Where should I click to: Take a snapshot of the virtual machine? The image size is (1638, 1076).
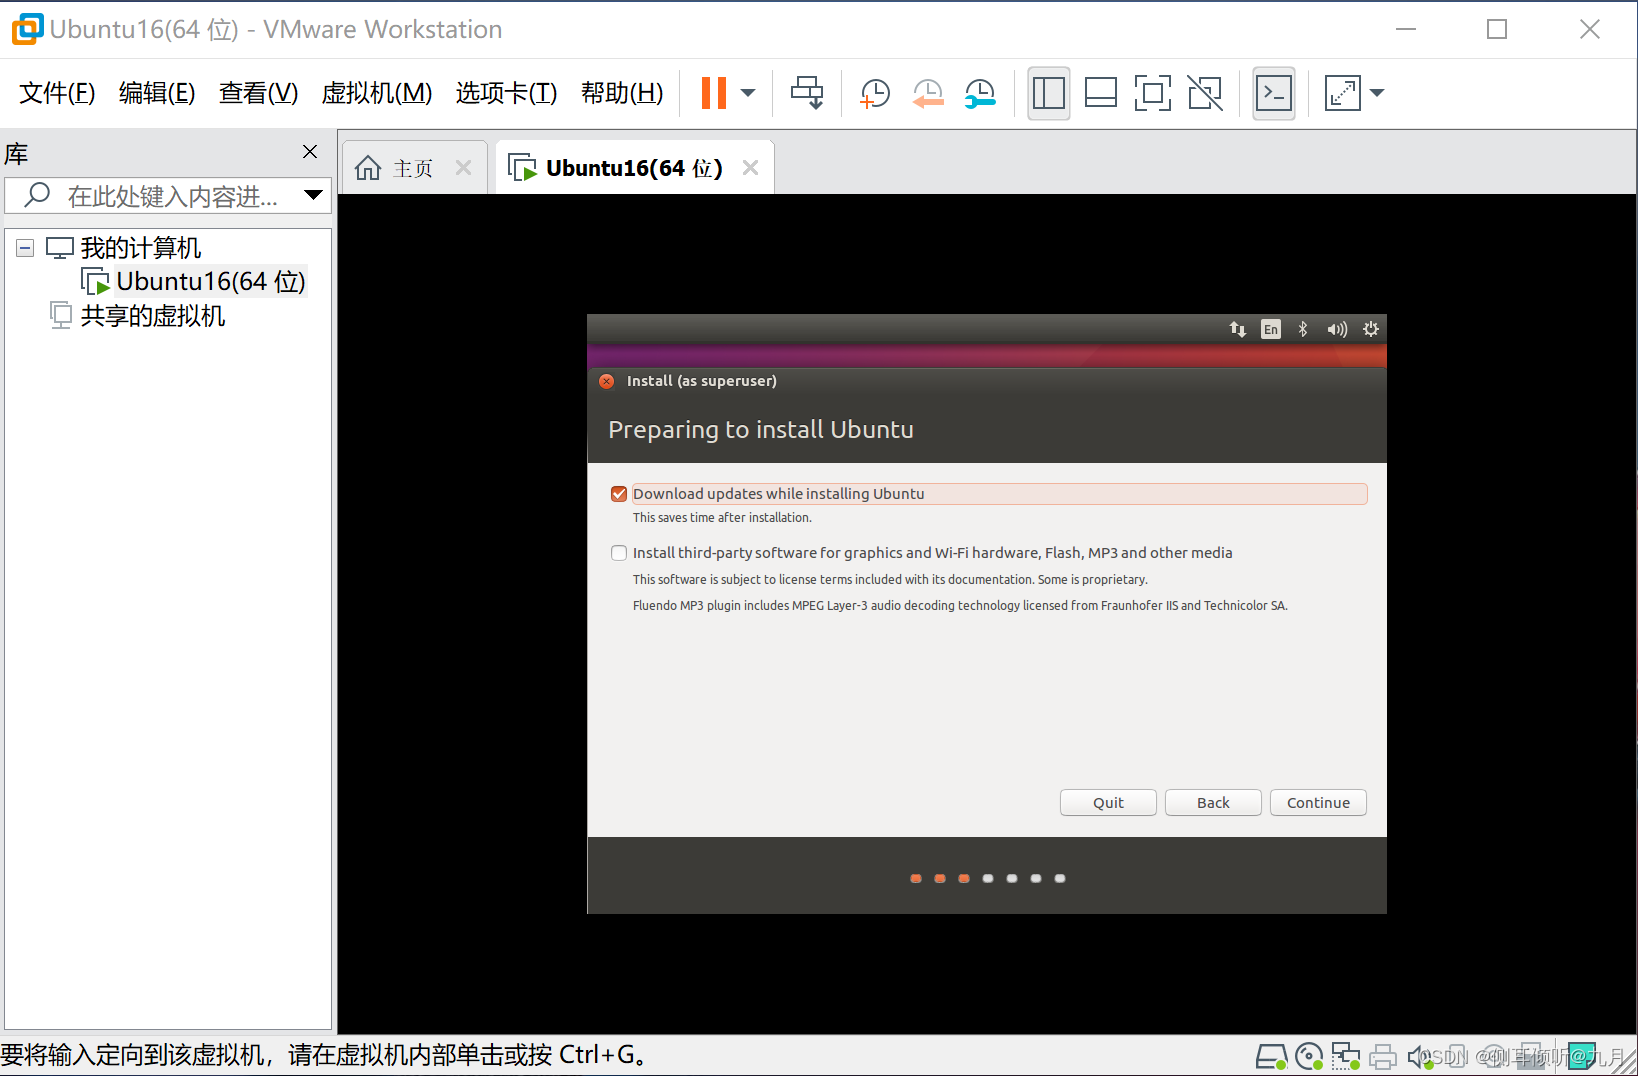tap(875, 93)
